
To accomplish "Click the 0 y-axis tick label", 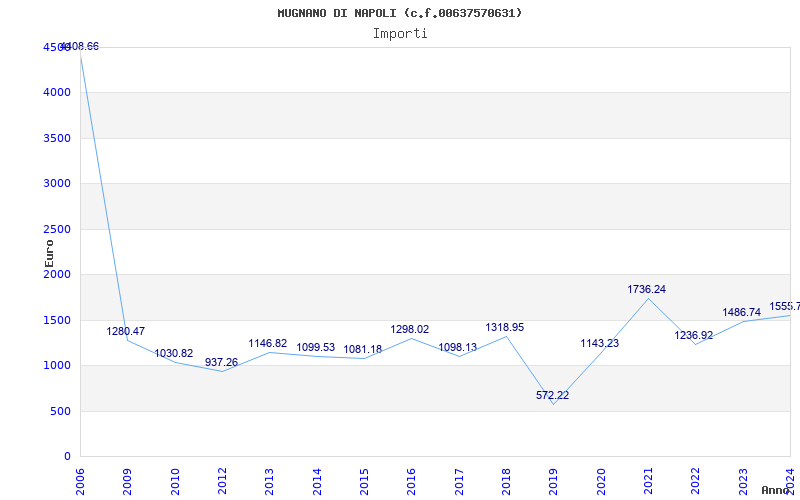I will point(67,457).
